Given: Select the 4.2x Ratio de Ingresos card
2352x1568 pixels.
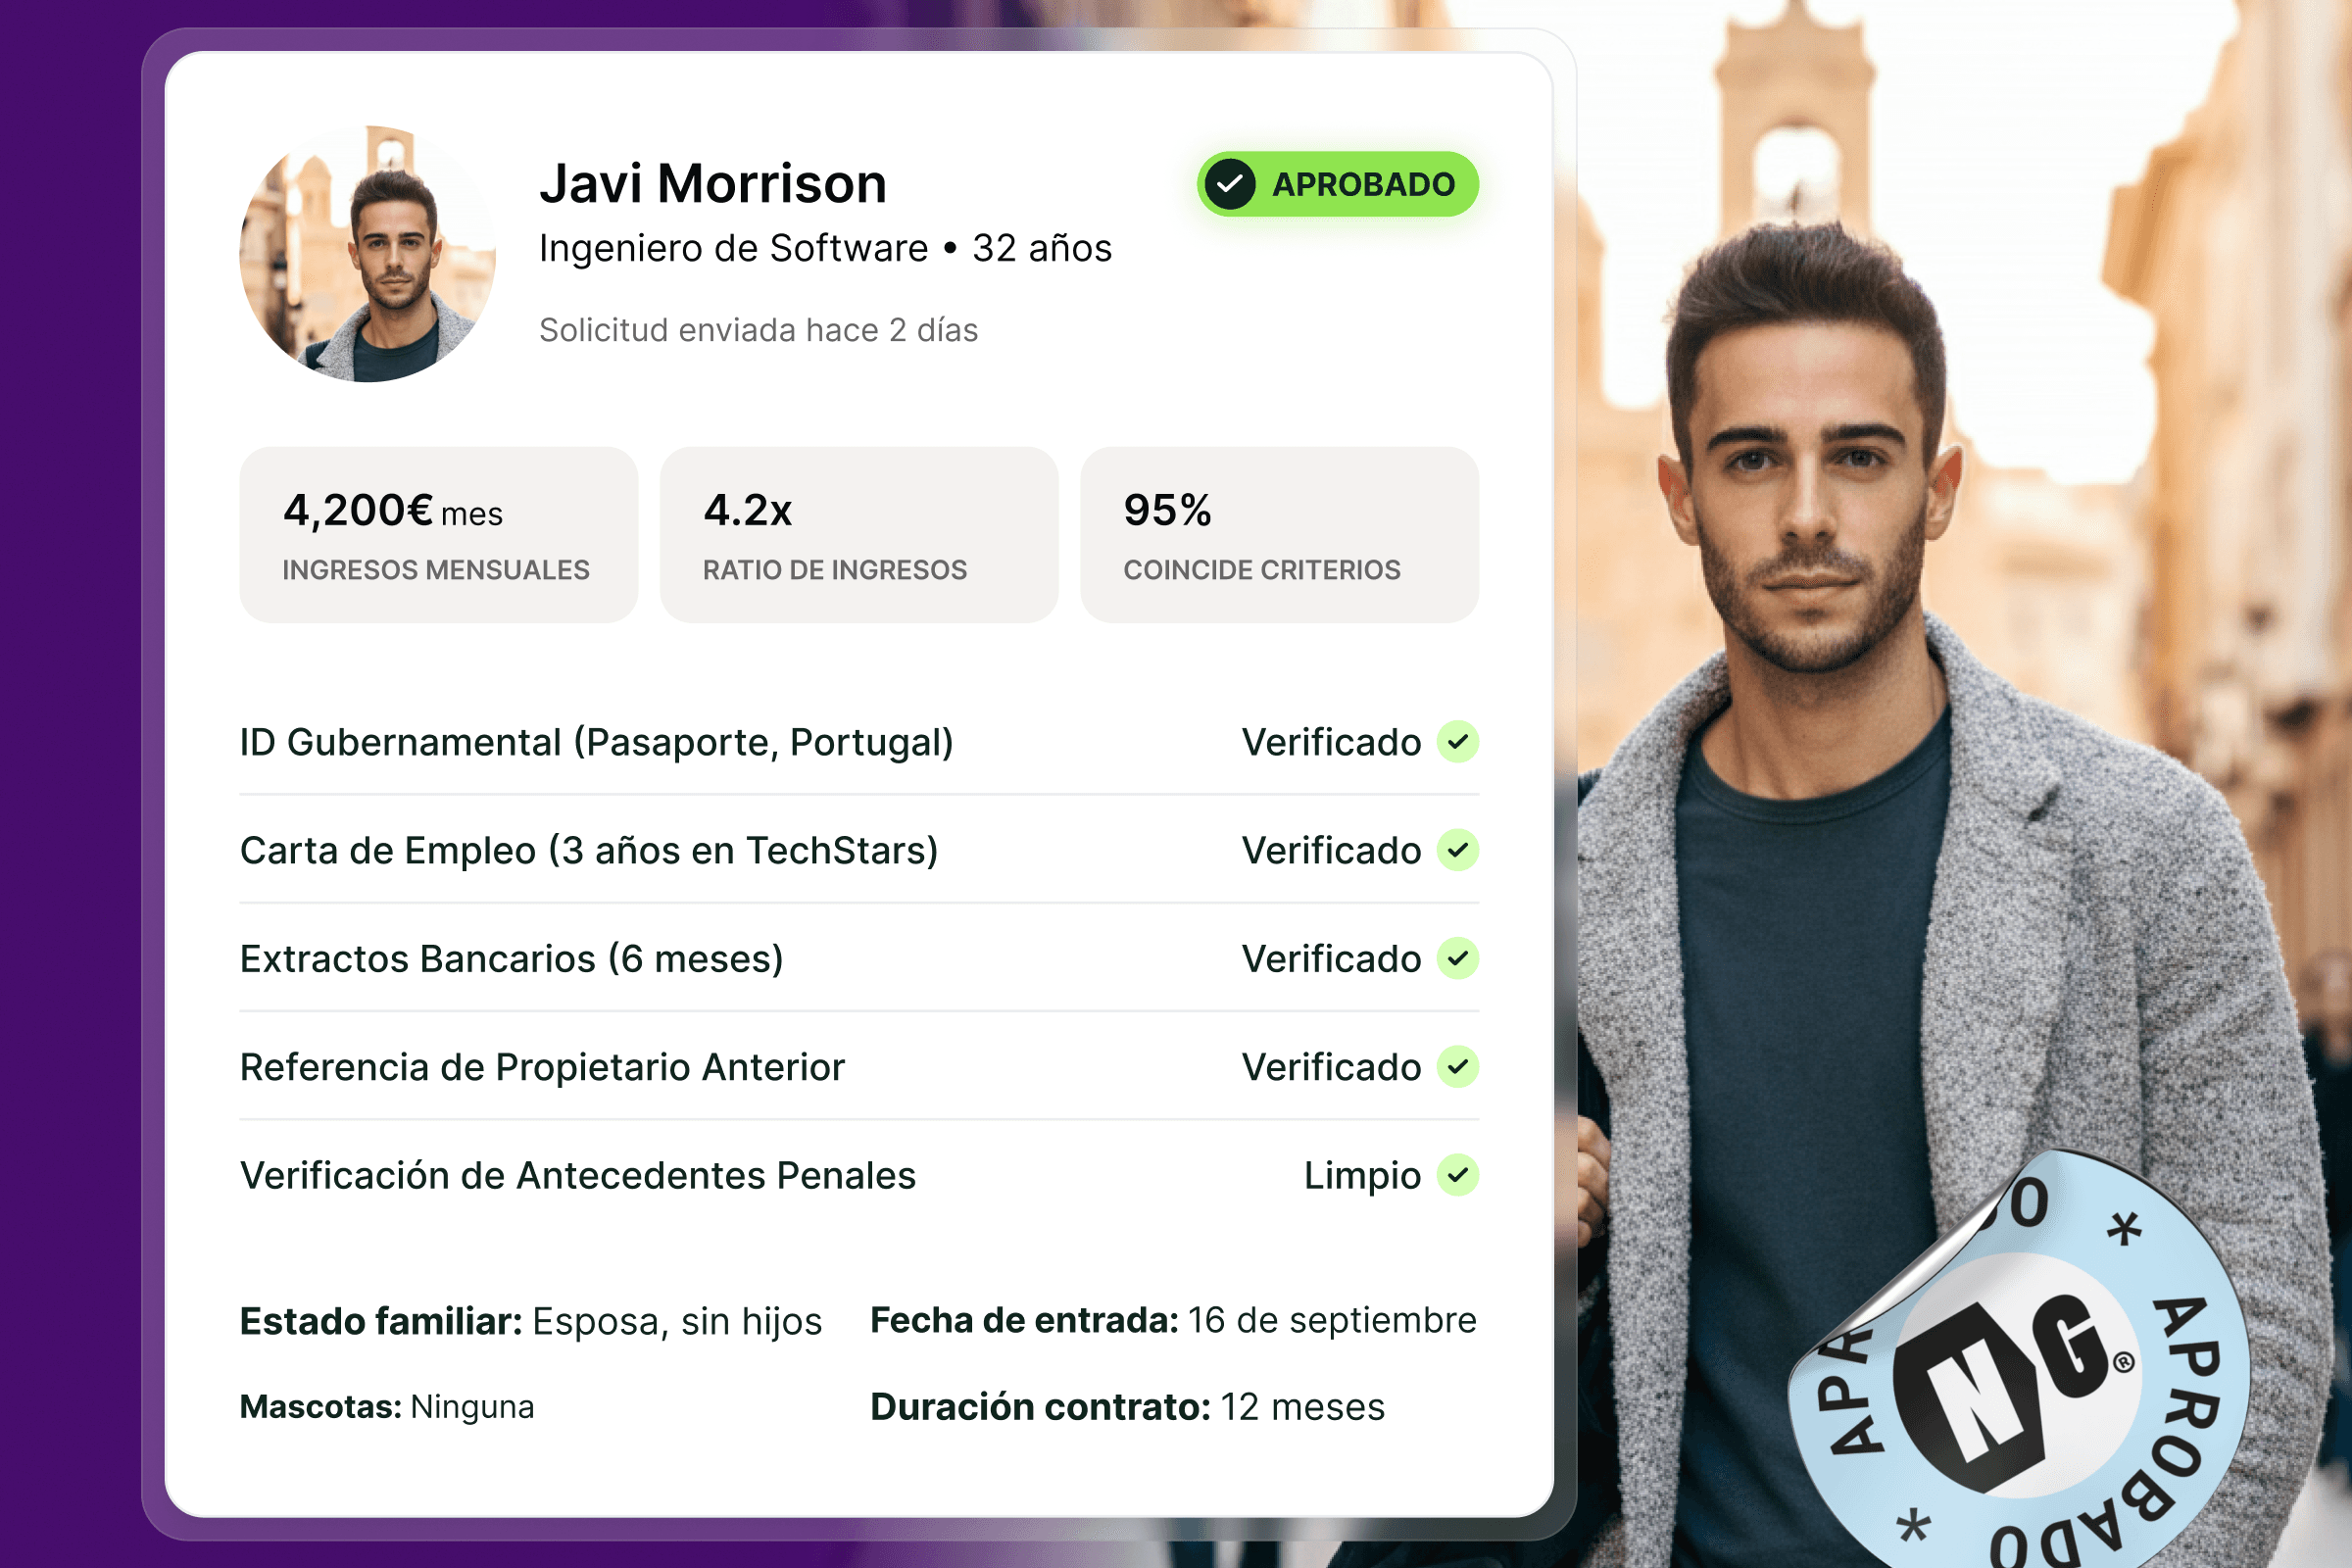Looking at the screenshot, I should [859, 535].
